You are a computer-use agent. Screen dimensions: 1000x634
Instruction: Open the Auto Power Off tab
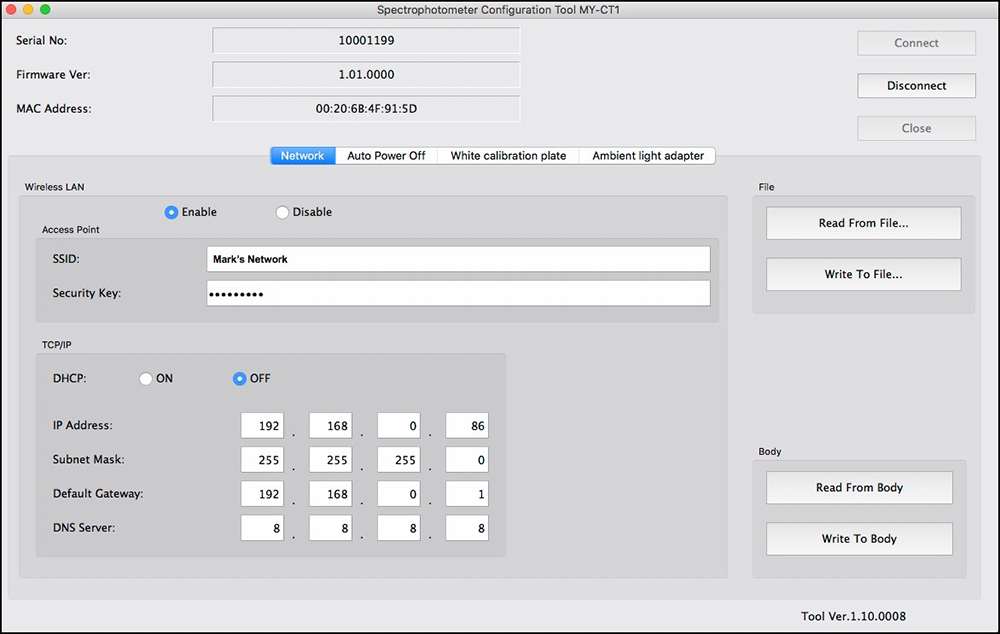[x=386, y=156]
